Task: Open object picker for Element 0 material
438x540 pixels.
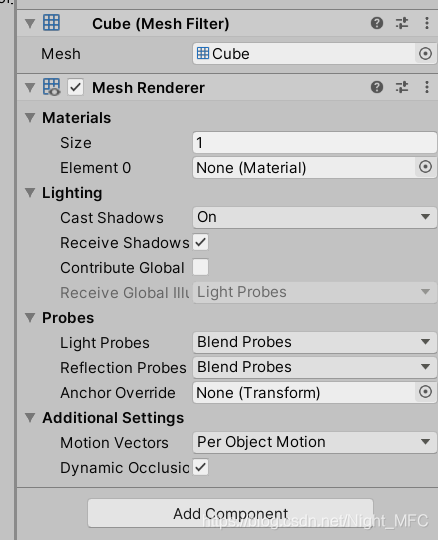Action: pyautogui.click(x=425, y=167)
